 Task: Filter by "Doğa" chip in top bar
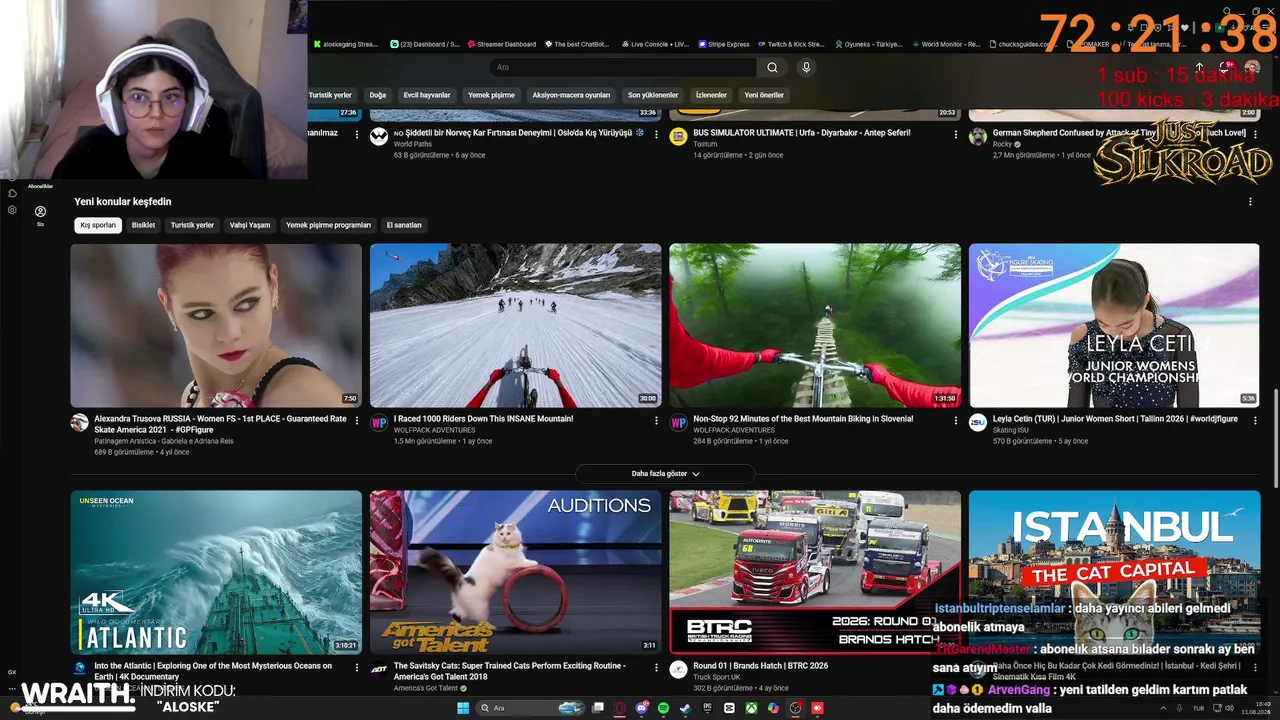point(378,95)
